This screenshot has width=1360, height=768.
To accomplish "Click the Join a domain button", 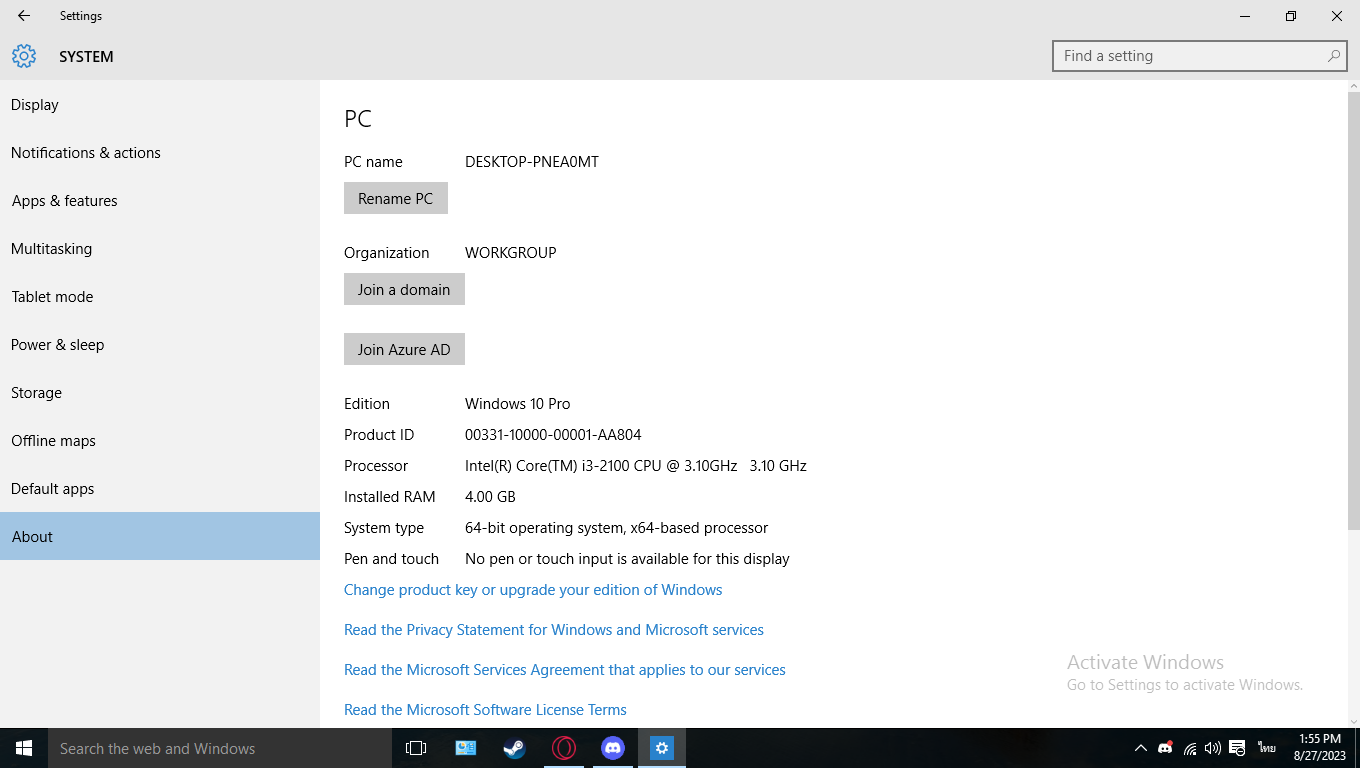I will (x=404, y=289).
